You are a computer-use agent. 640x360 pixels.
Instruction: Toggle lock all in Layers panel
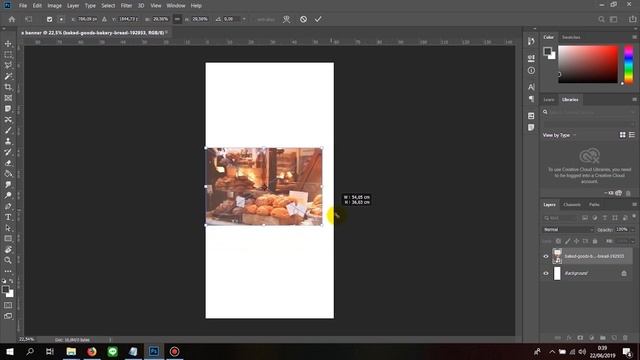pyautogui.click(x=595, y=241)
